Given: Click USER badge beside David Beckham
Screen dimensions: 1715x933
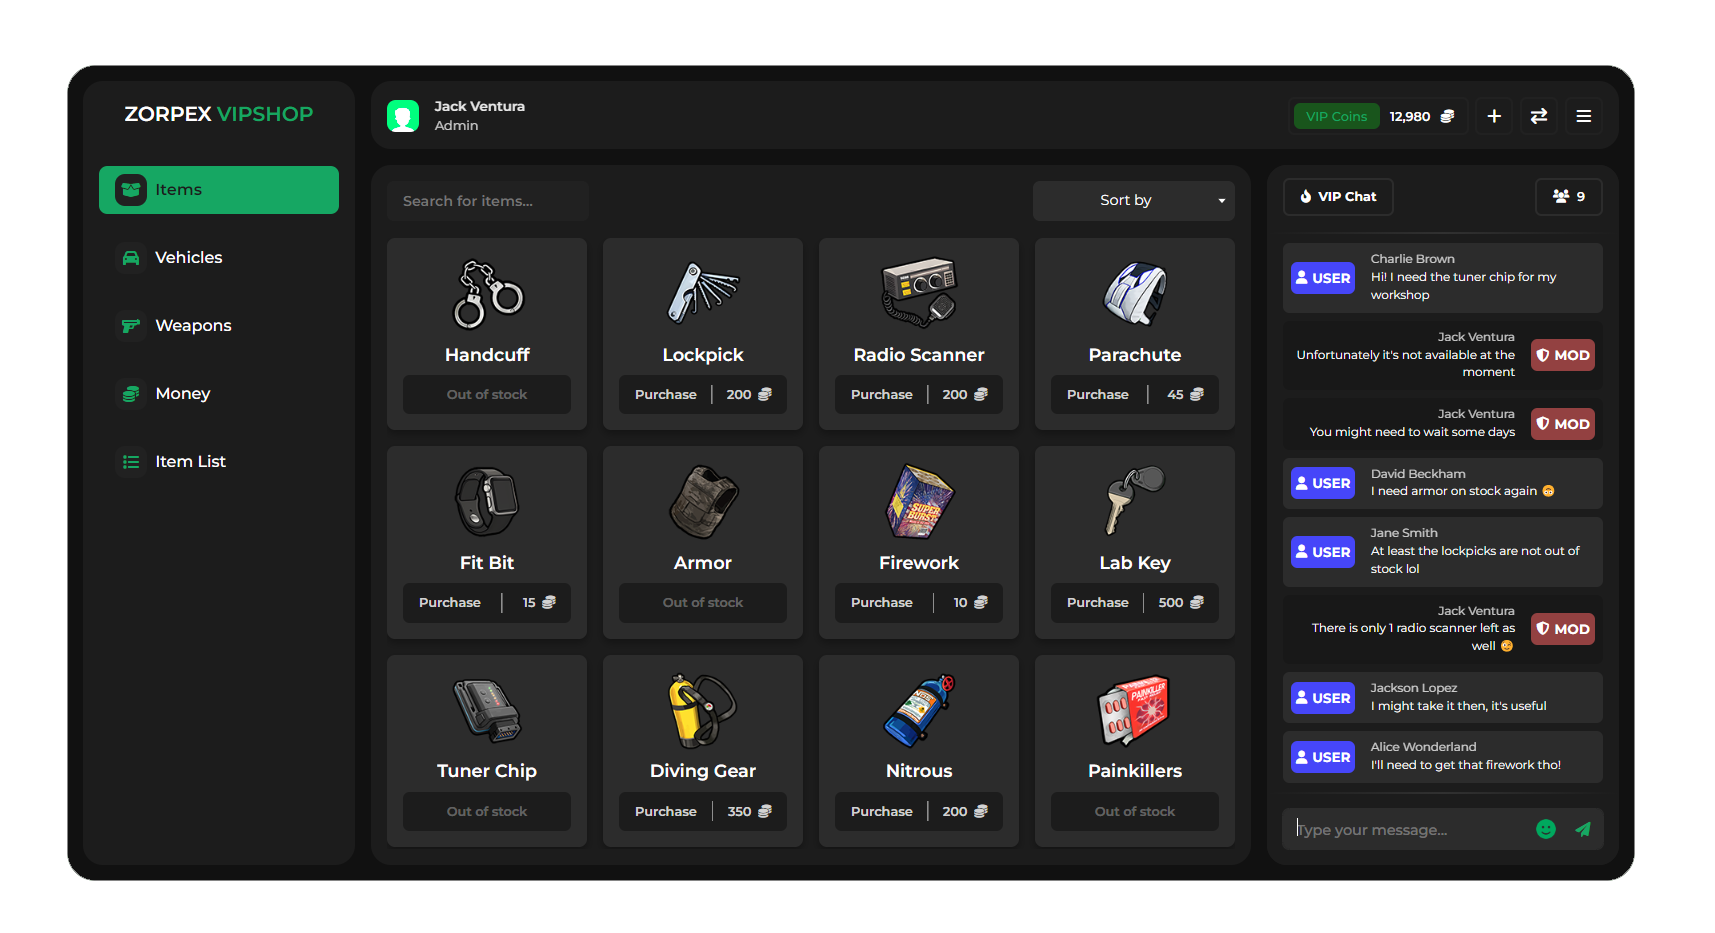Looking at the screenshot, I should point(1323,483).
